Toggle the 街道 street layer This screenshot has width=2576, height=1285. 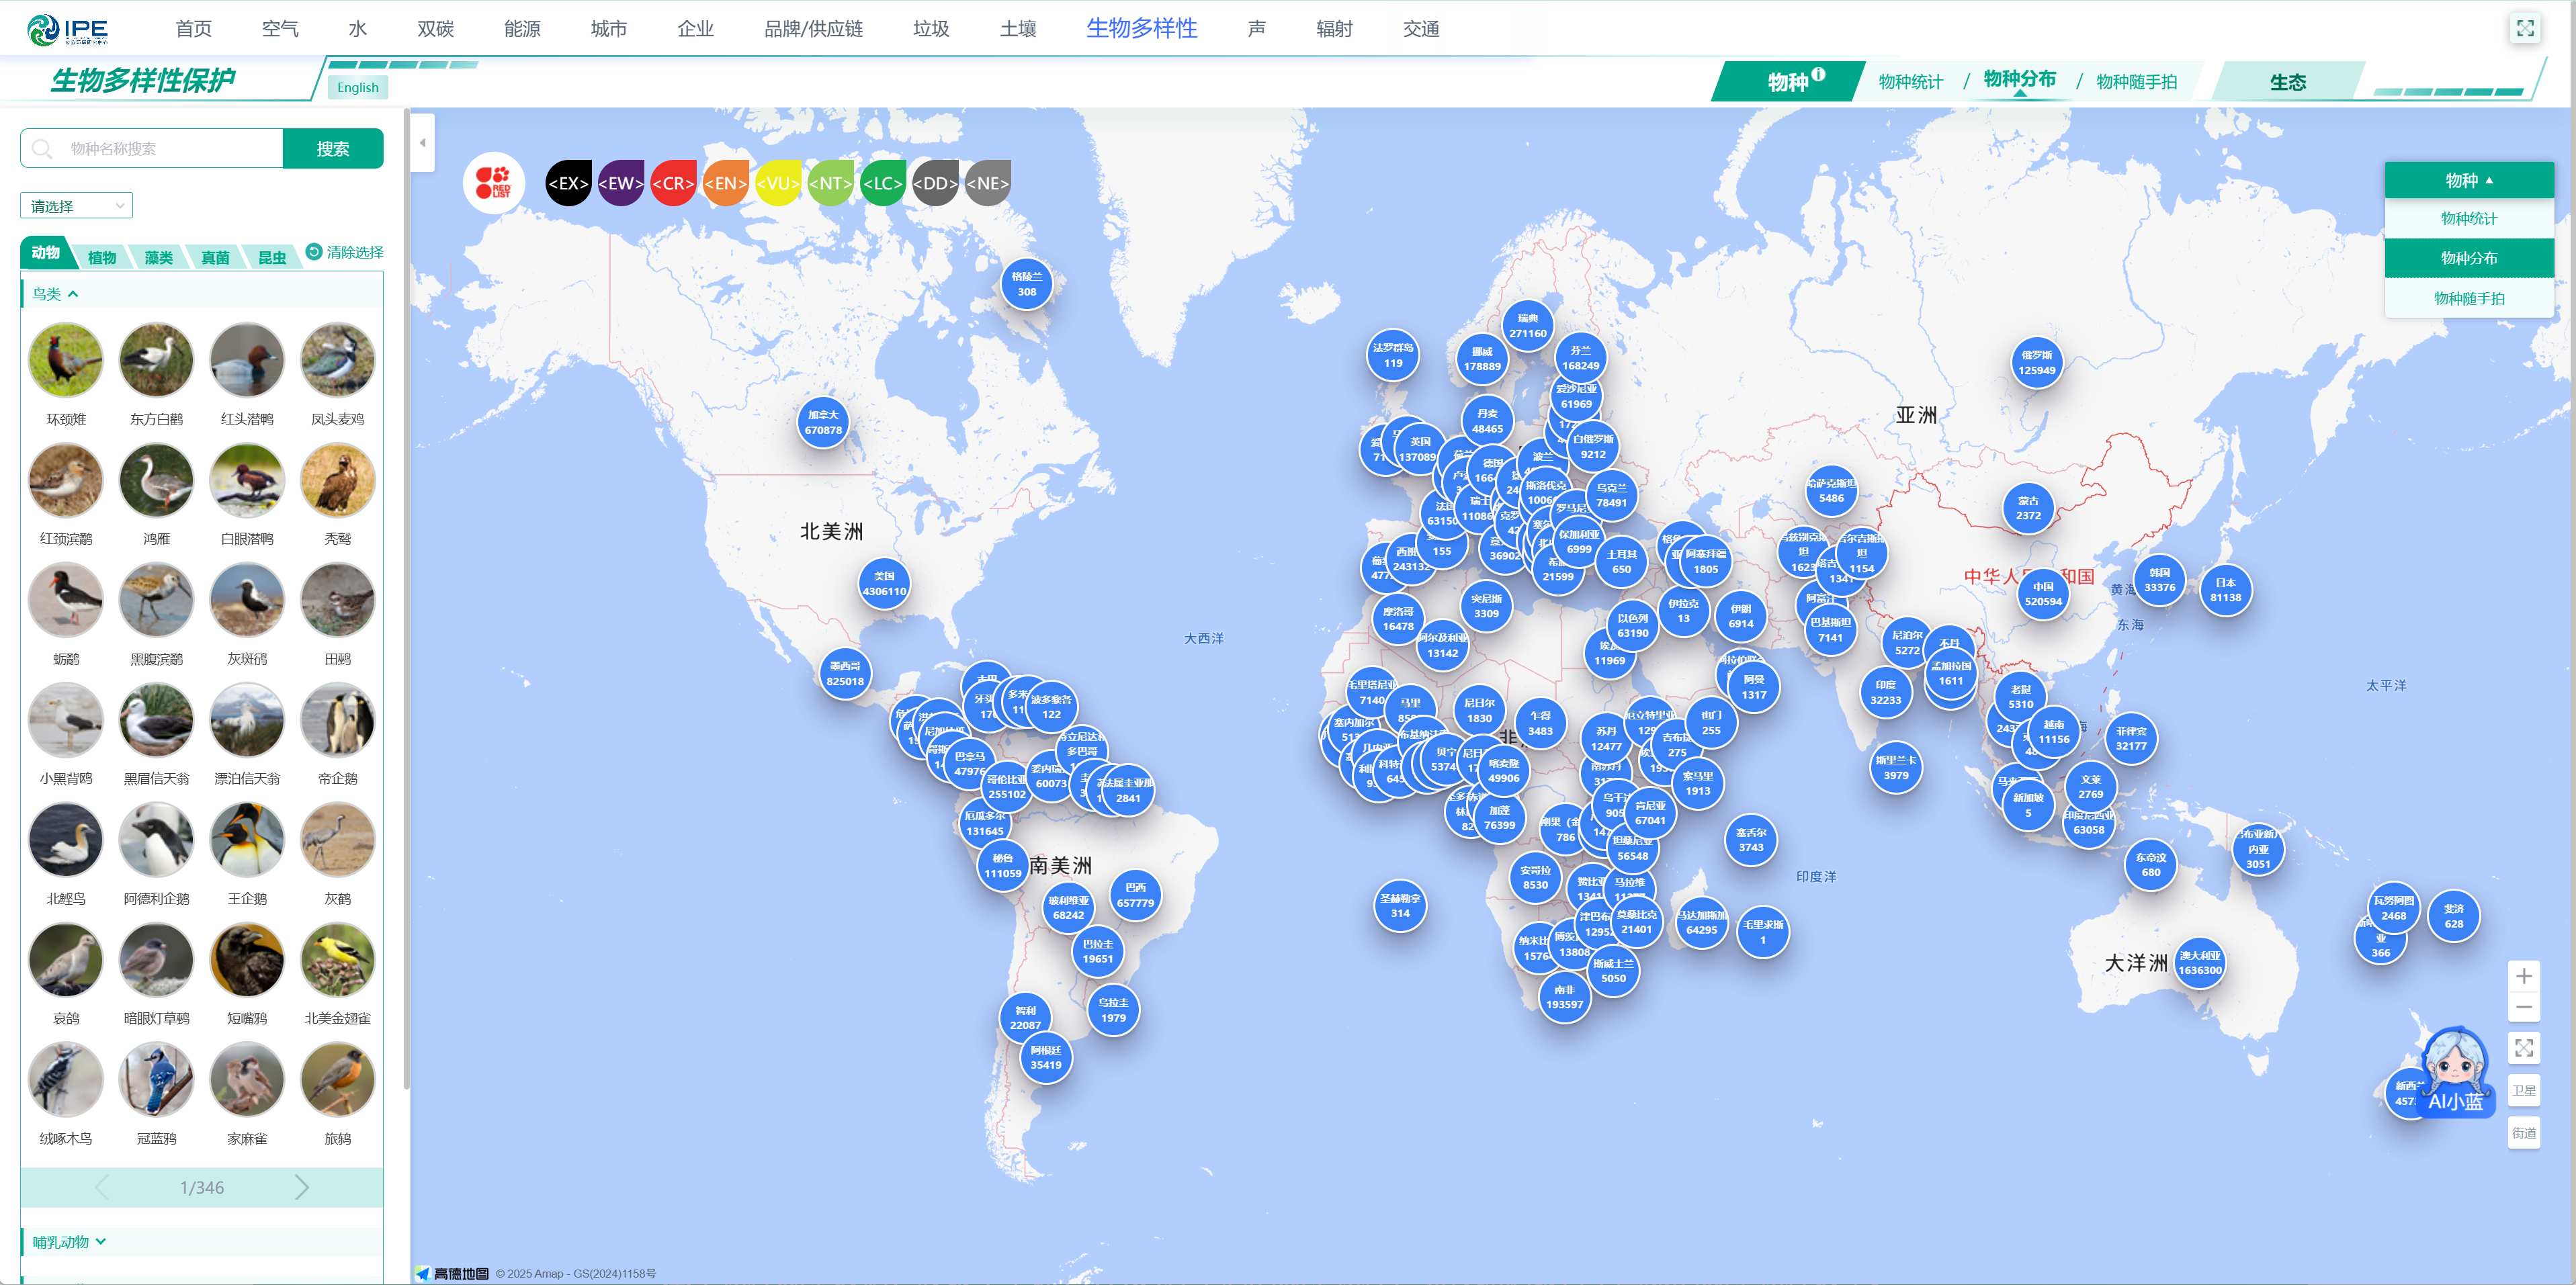pyautogui.click(x=2524, y=1133)
